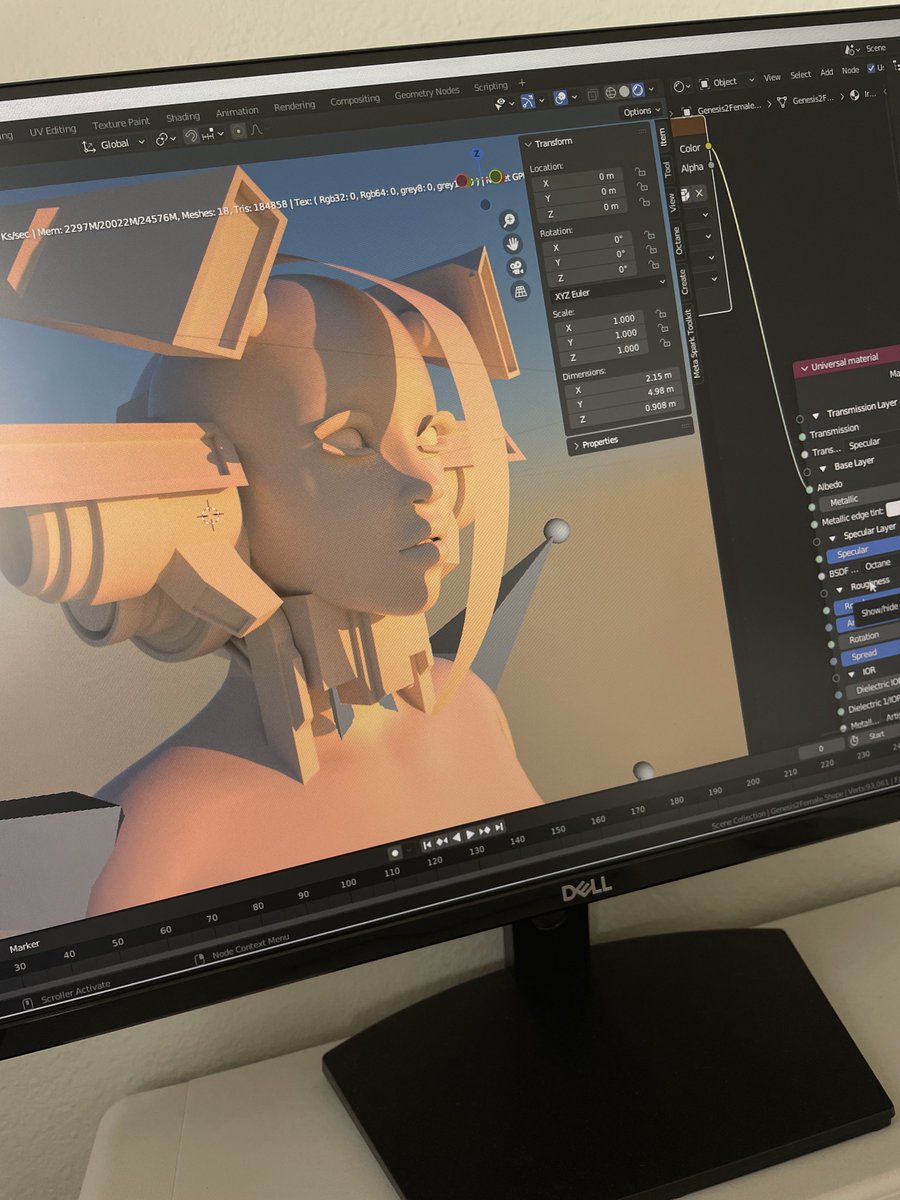This screenshot has height=1200, width=900.
Task: Switch to the UV Editing workspace tab
Action: 53,130
